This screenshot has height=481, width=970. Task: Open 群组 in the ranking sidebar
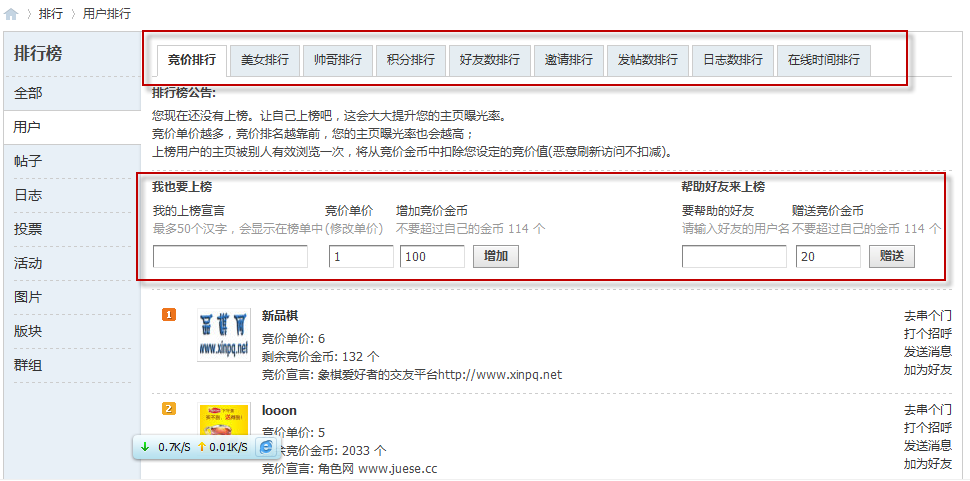28,365
